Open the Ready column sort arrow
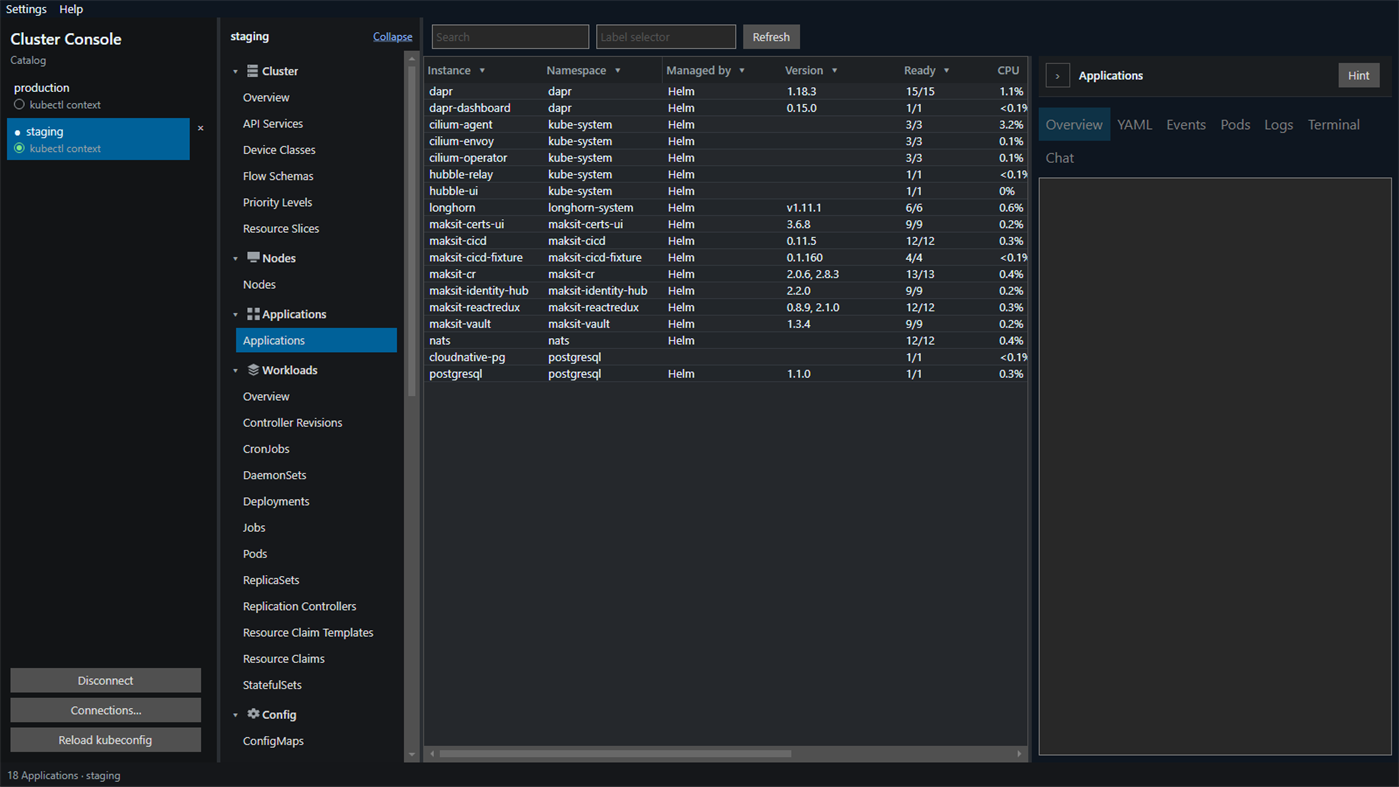This screenshot has width=1399, height=787. pos(947,71)
